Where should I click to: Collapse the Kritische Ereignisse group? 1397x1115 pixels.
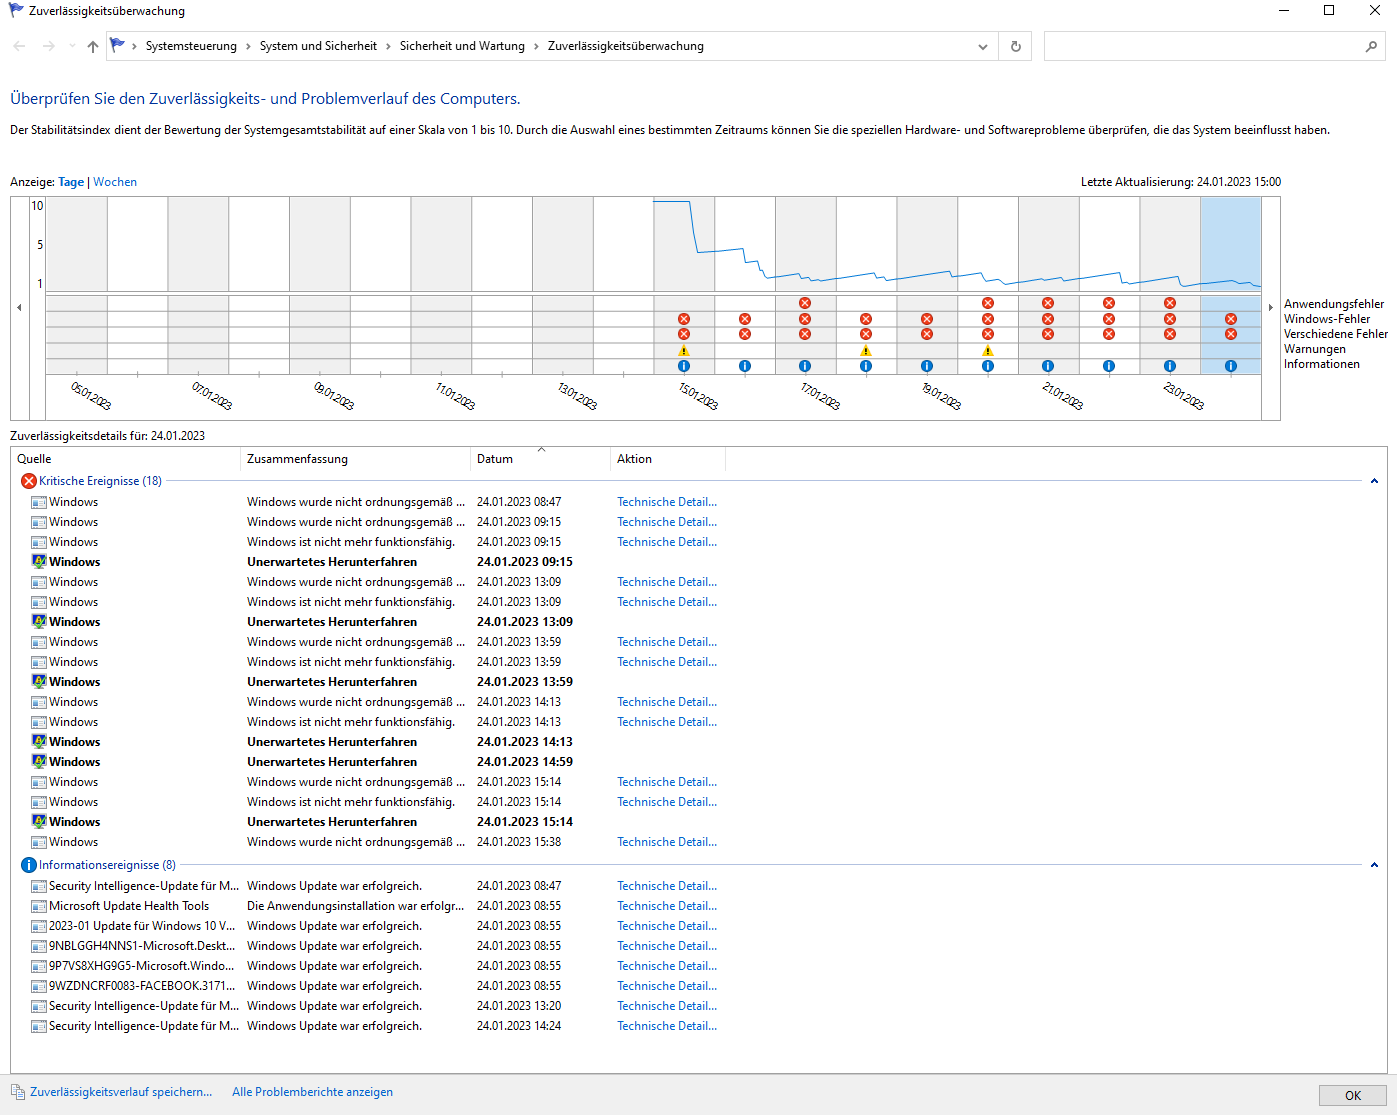1374,481
